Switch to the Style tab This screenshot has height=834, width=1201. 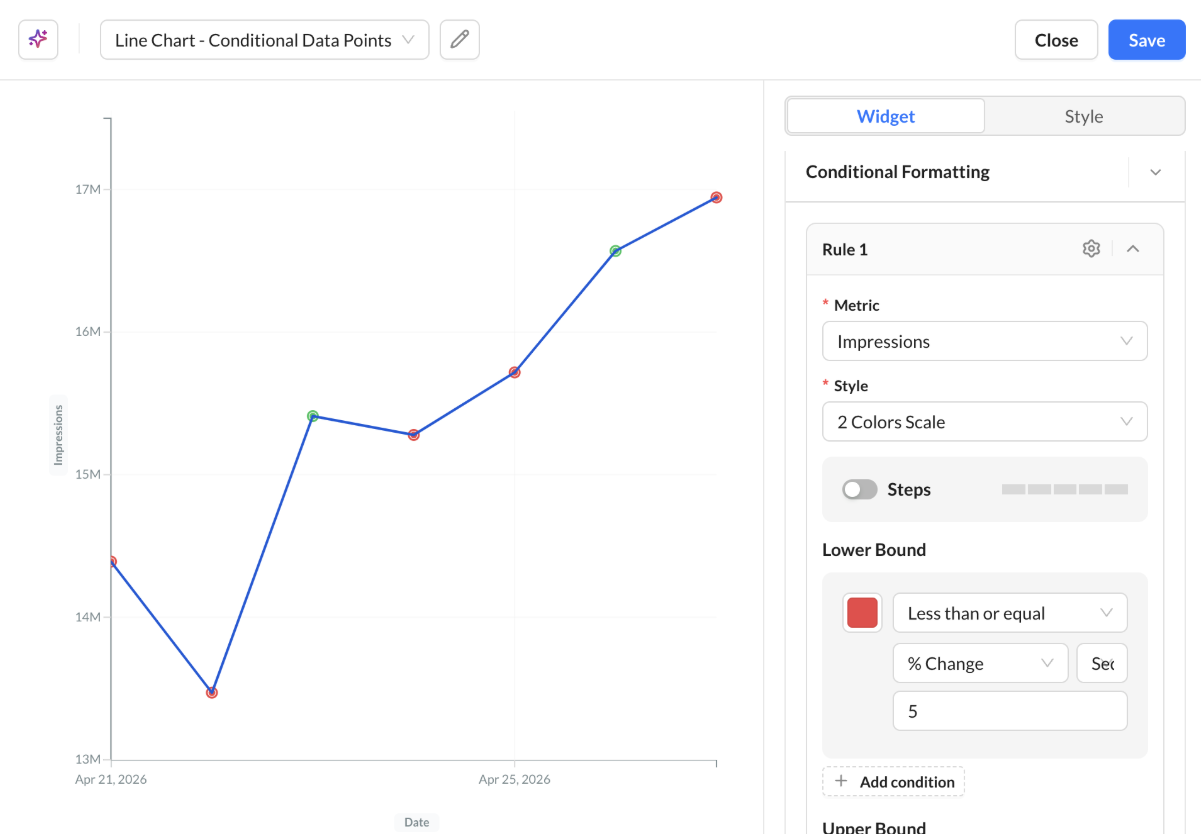[1084, 116]
